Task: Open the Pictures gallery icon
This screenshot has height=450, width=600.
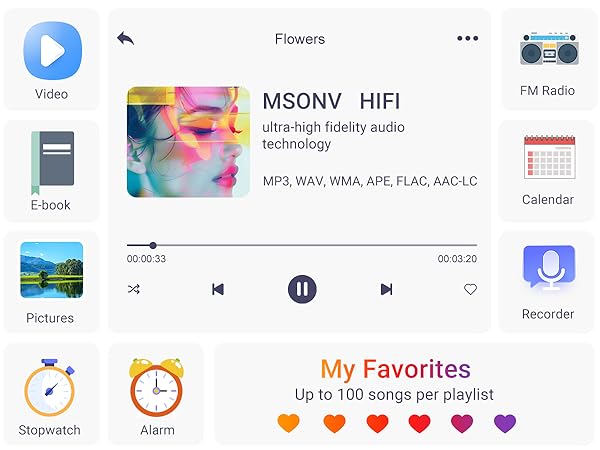Action: pos(52,270)
